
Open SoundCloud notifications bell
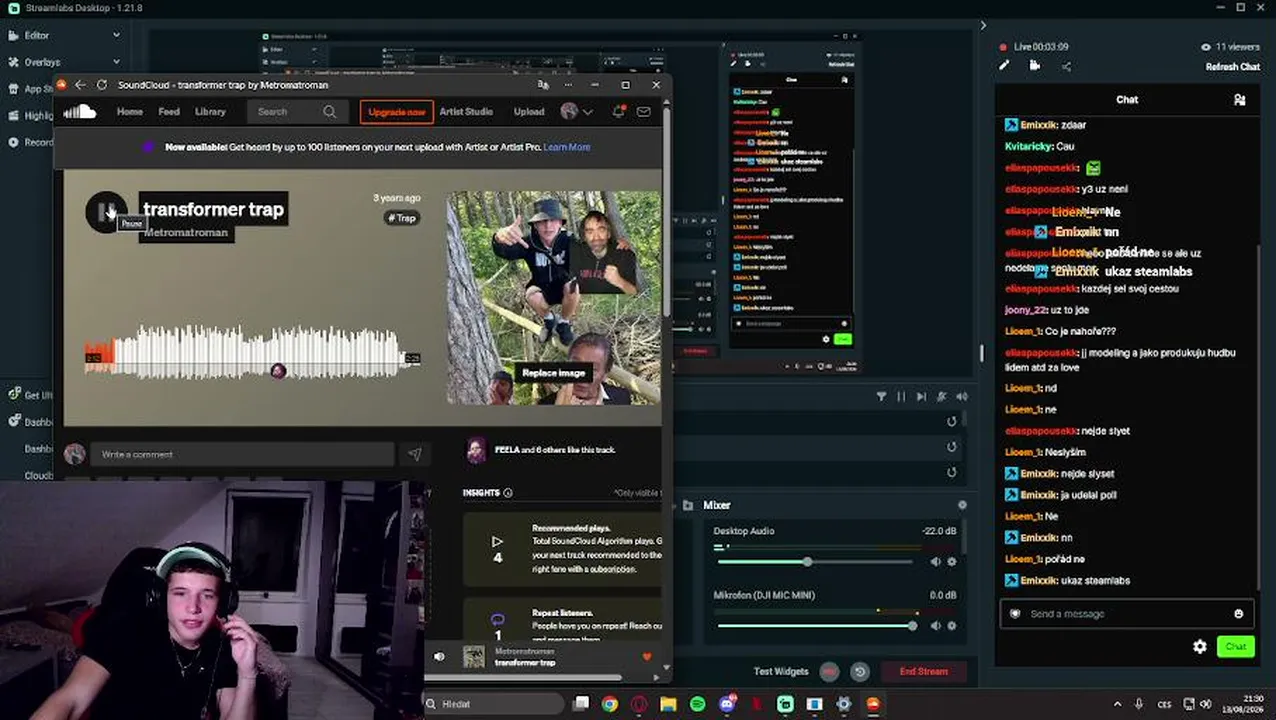[x=618, y=112]
